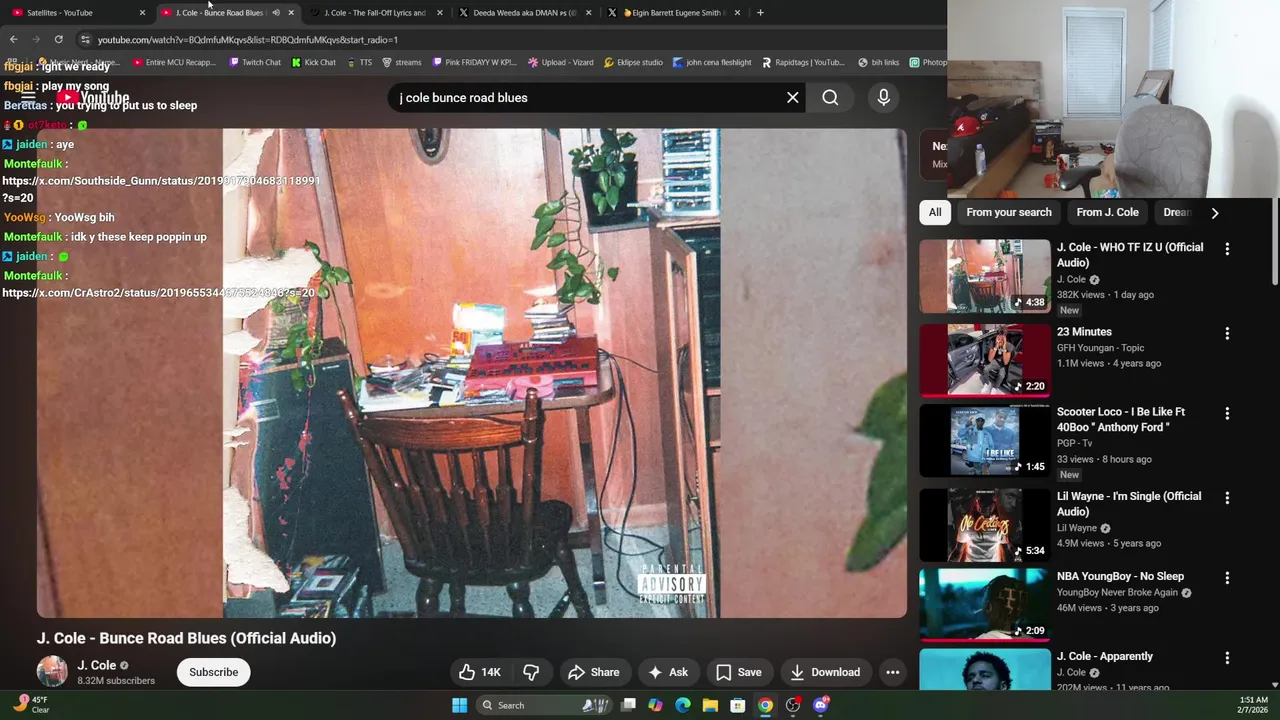
Task: Open J. Cole channel name link
Action: (97, 665)
